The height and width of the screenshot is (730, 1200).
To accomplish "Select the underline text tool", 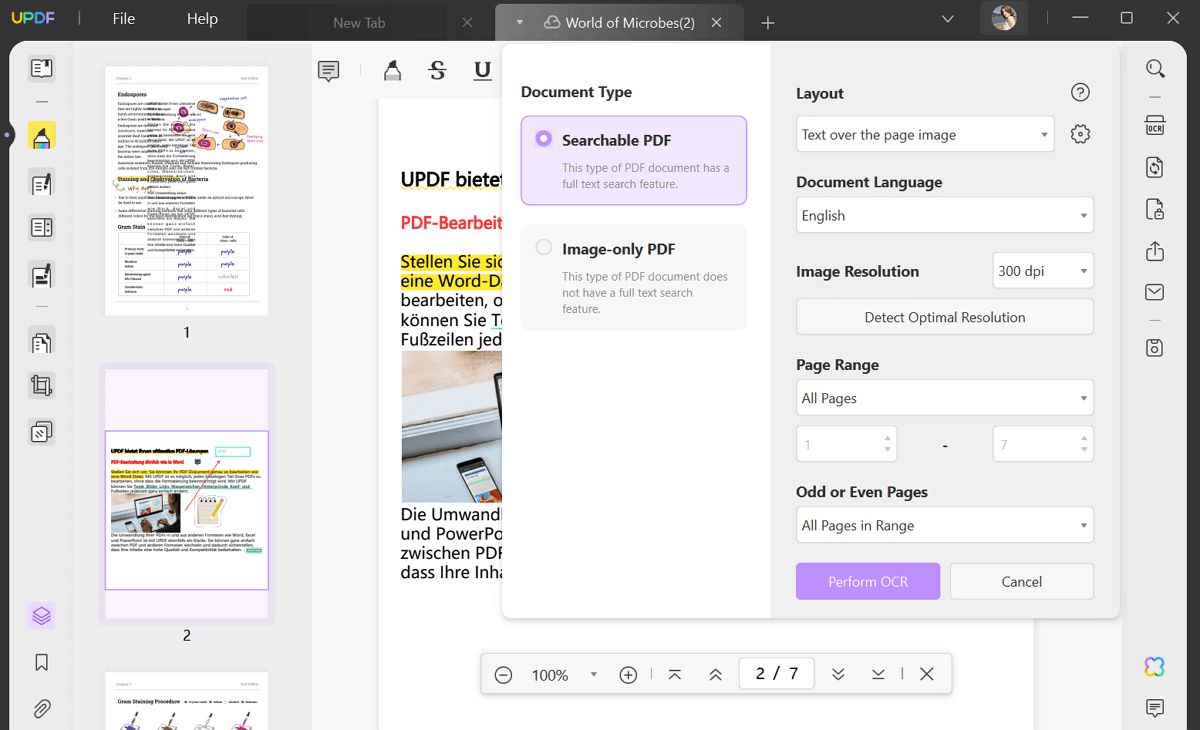I will click(x=482, y=70).
